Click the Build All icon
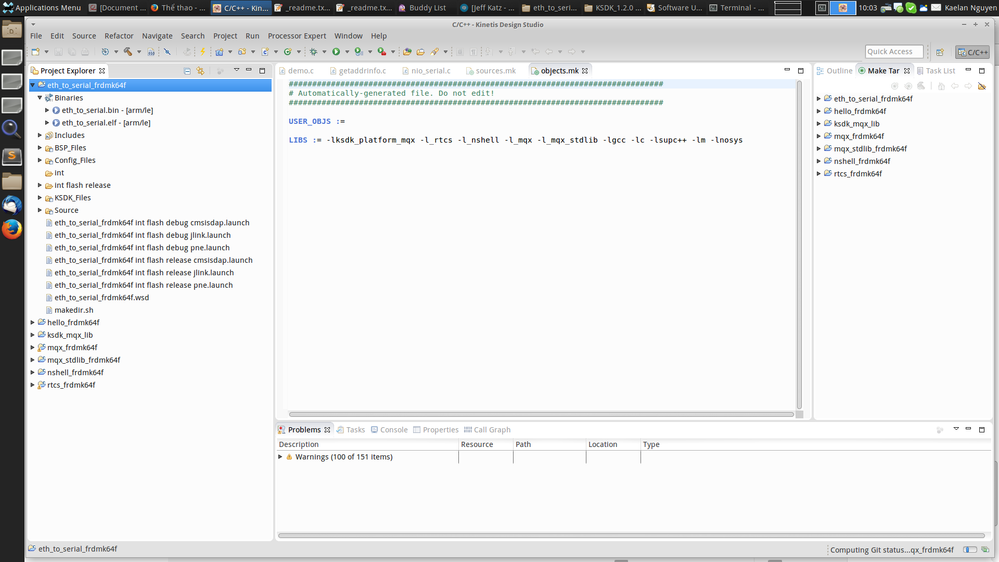The image size is (999, 562). [150, 52]
